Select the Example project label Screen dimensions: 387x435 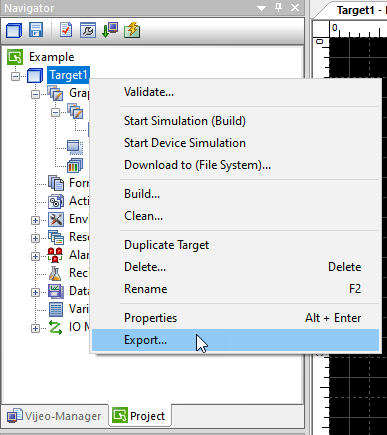point(52,57)
